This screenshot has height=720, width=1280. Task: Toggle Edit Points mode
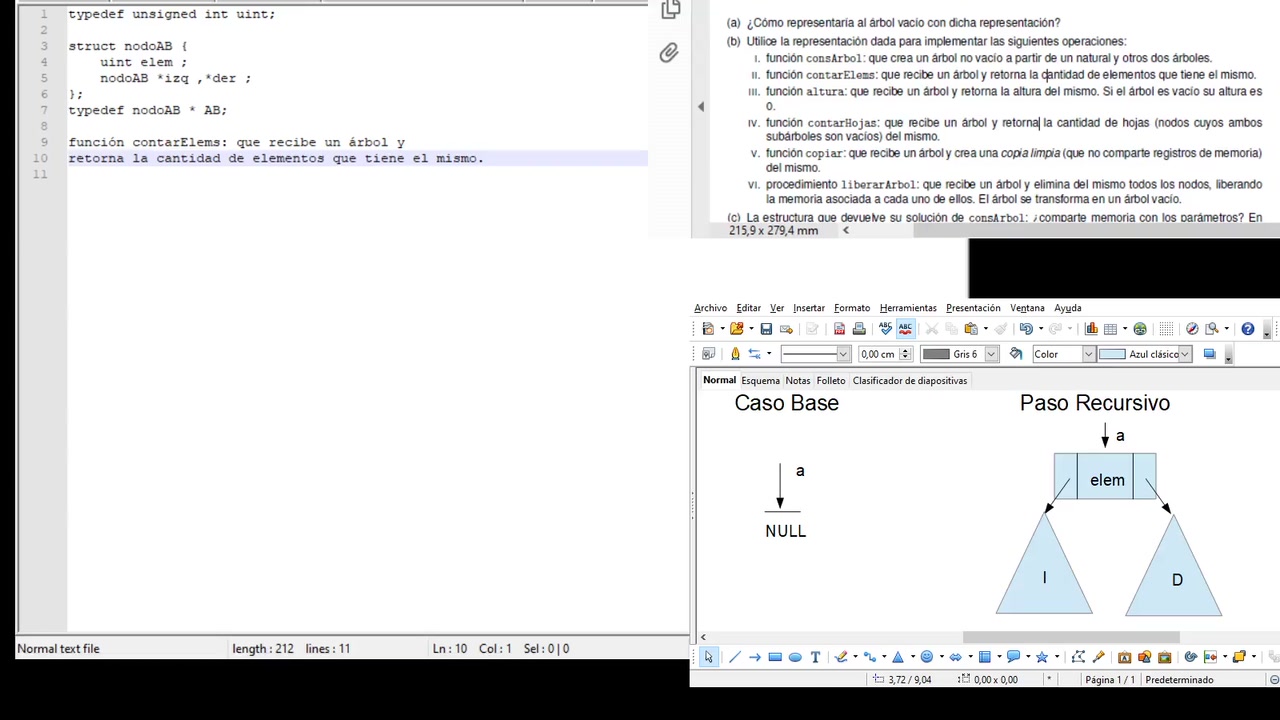tap(1078, 657)
